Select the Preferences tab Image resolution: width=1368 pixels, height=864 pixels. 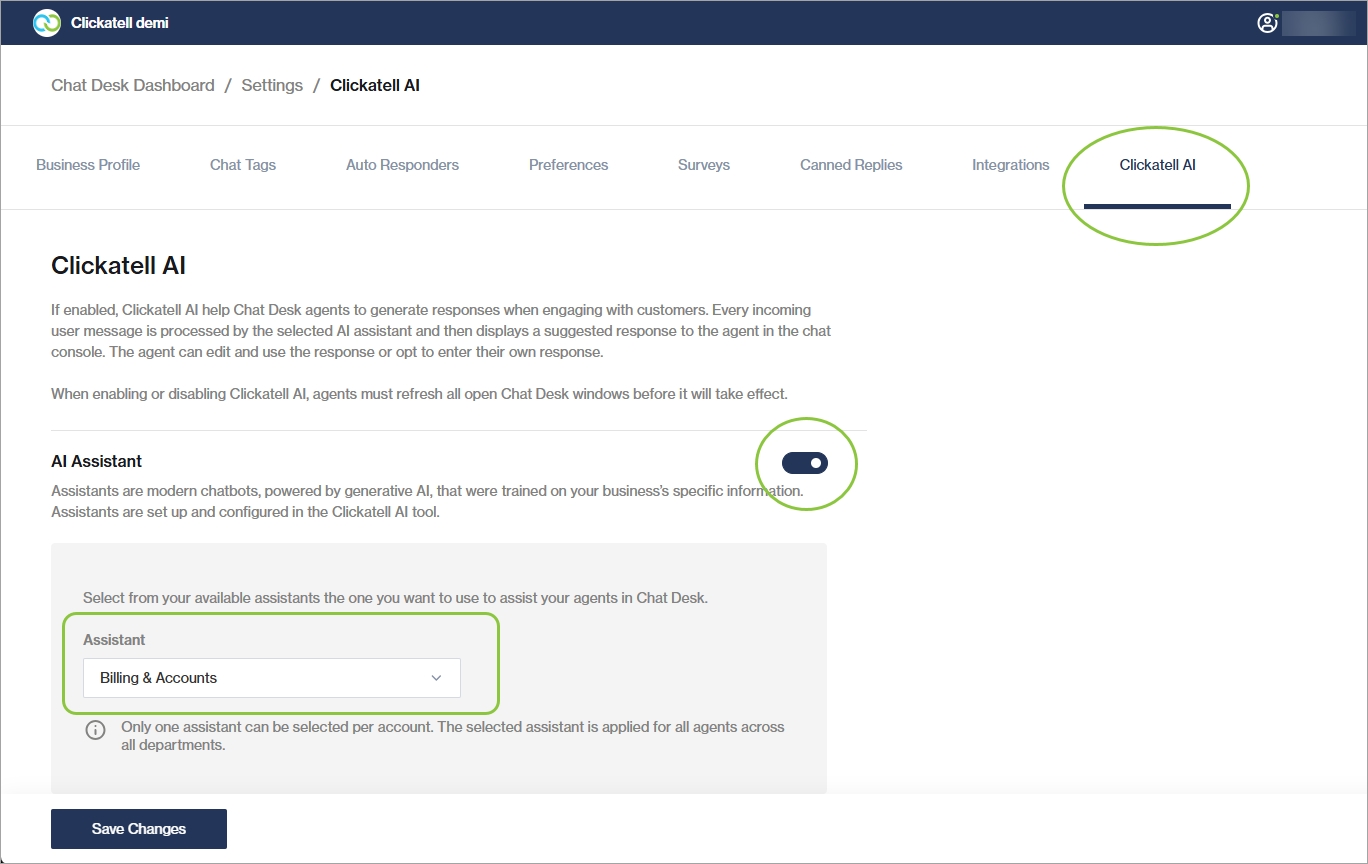pyautogui.click(x=568, y=165)
